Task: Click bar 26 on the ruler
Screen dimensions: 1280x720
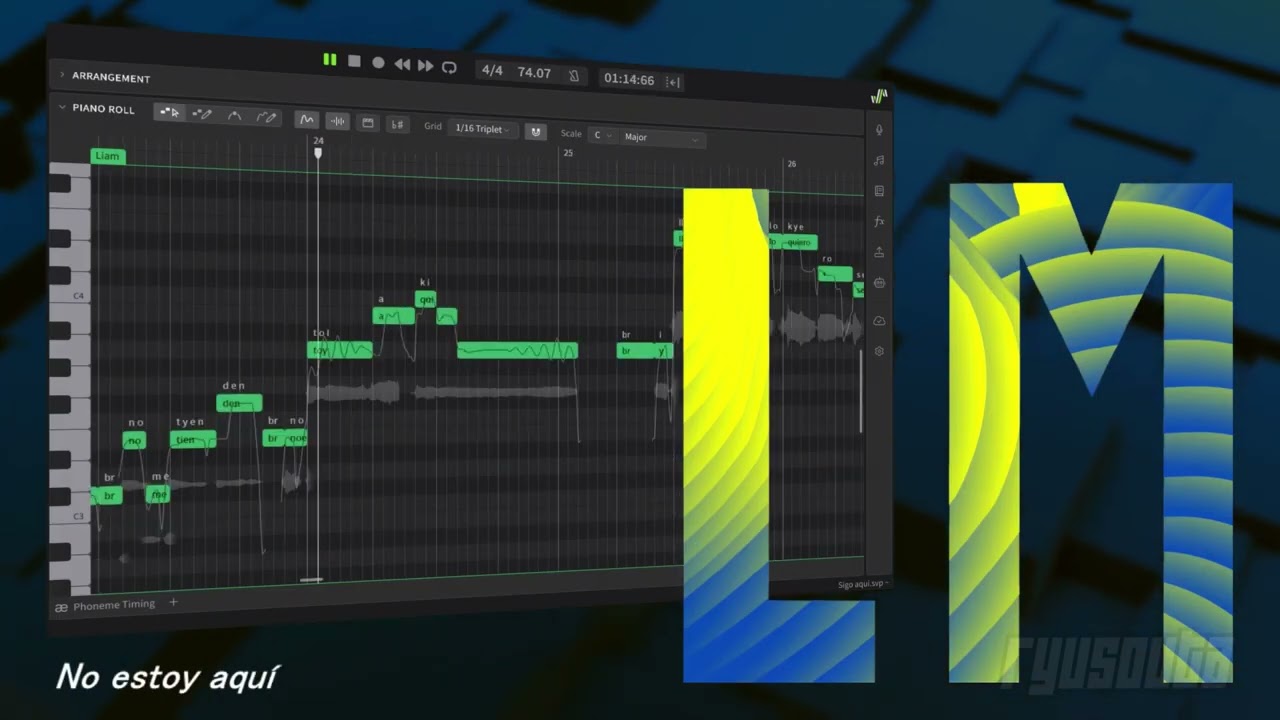Action: [x=791, y=163]
